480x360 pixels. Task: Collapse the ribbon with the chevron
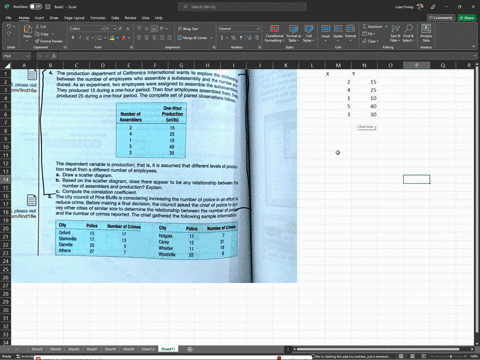click(474, 46)
